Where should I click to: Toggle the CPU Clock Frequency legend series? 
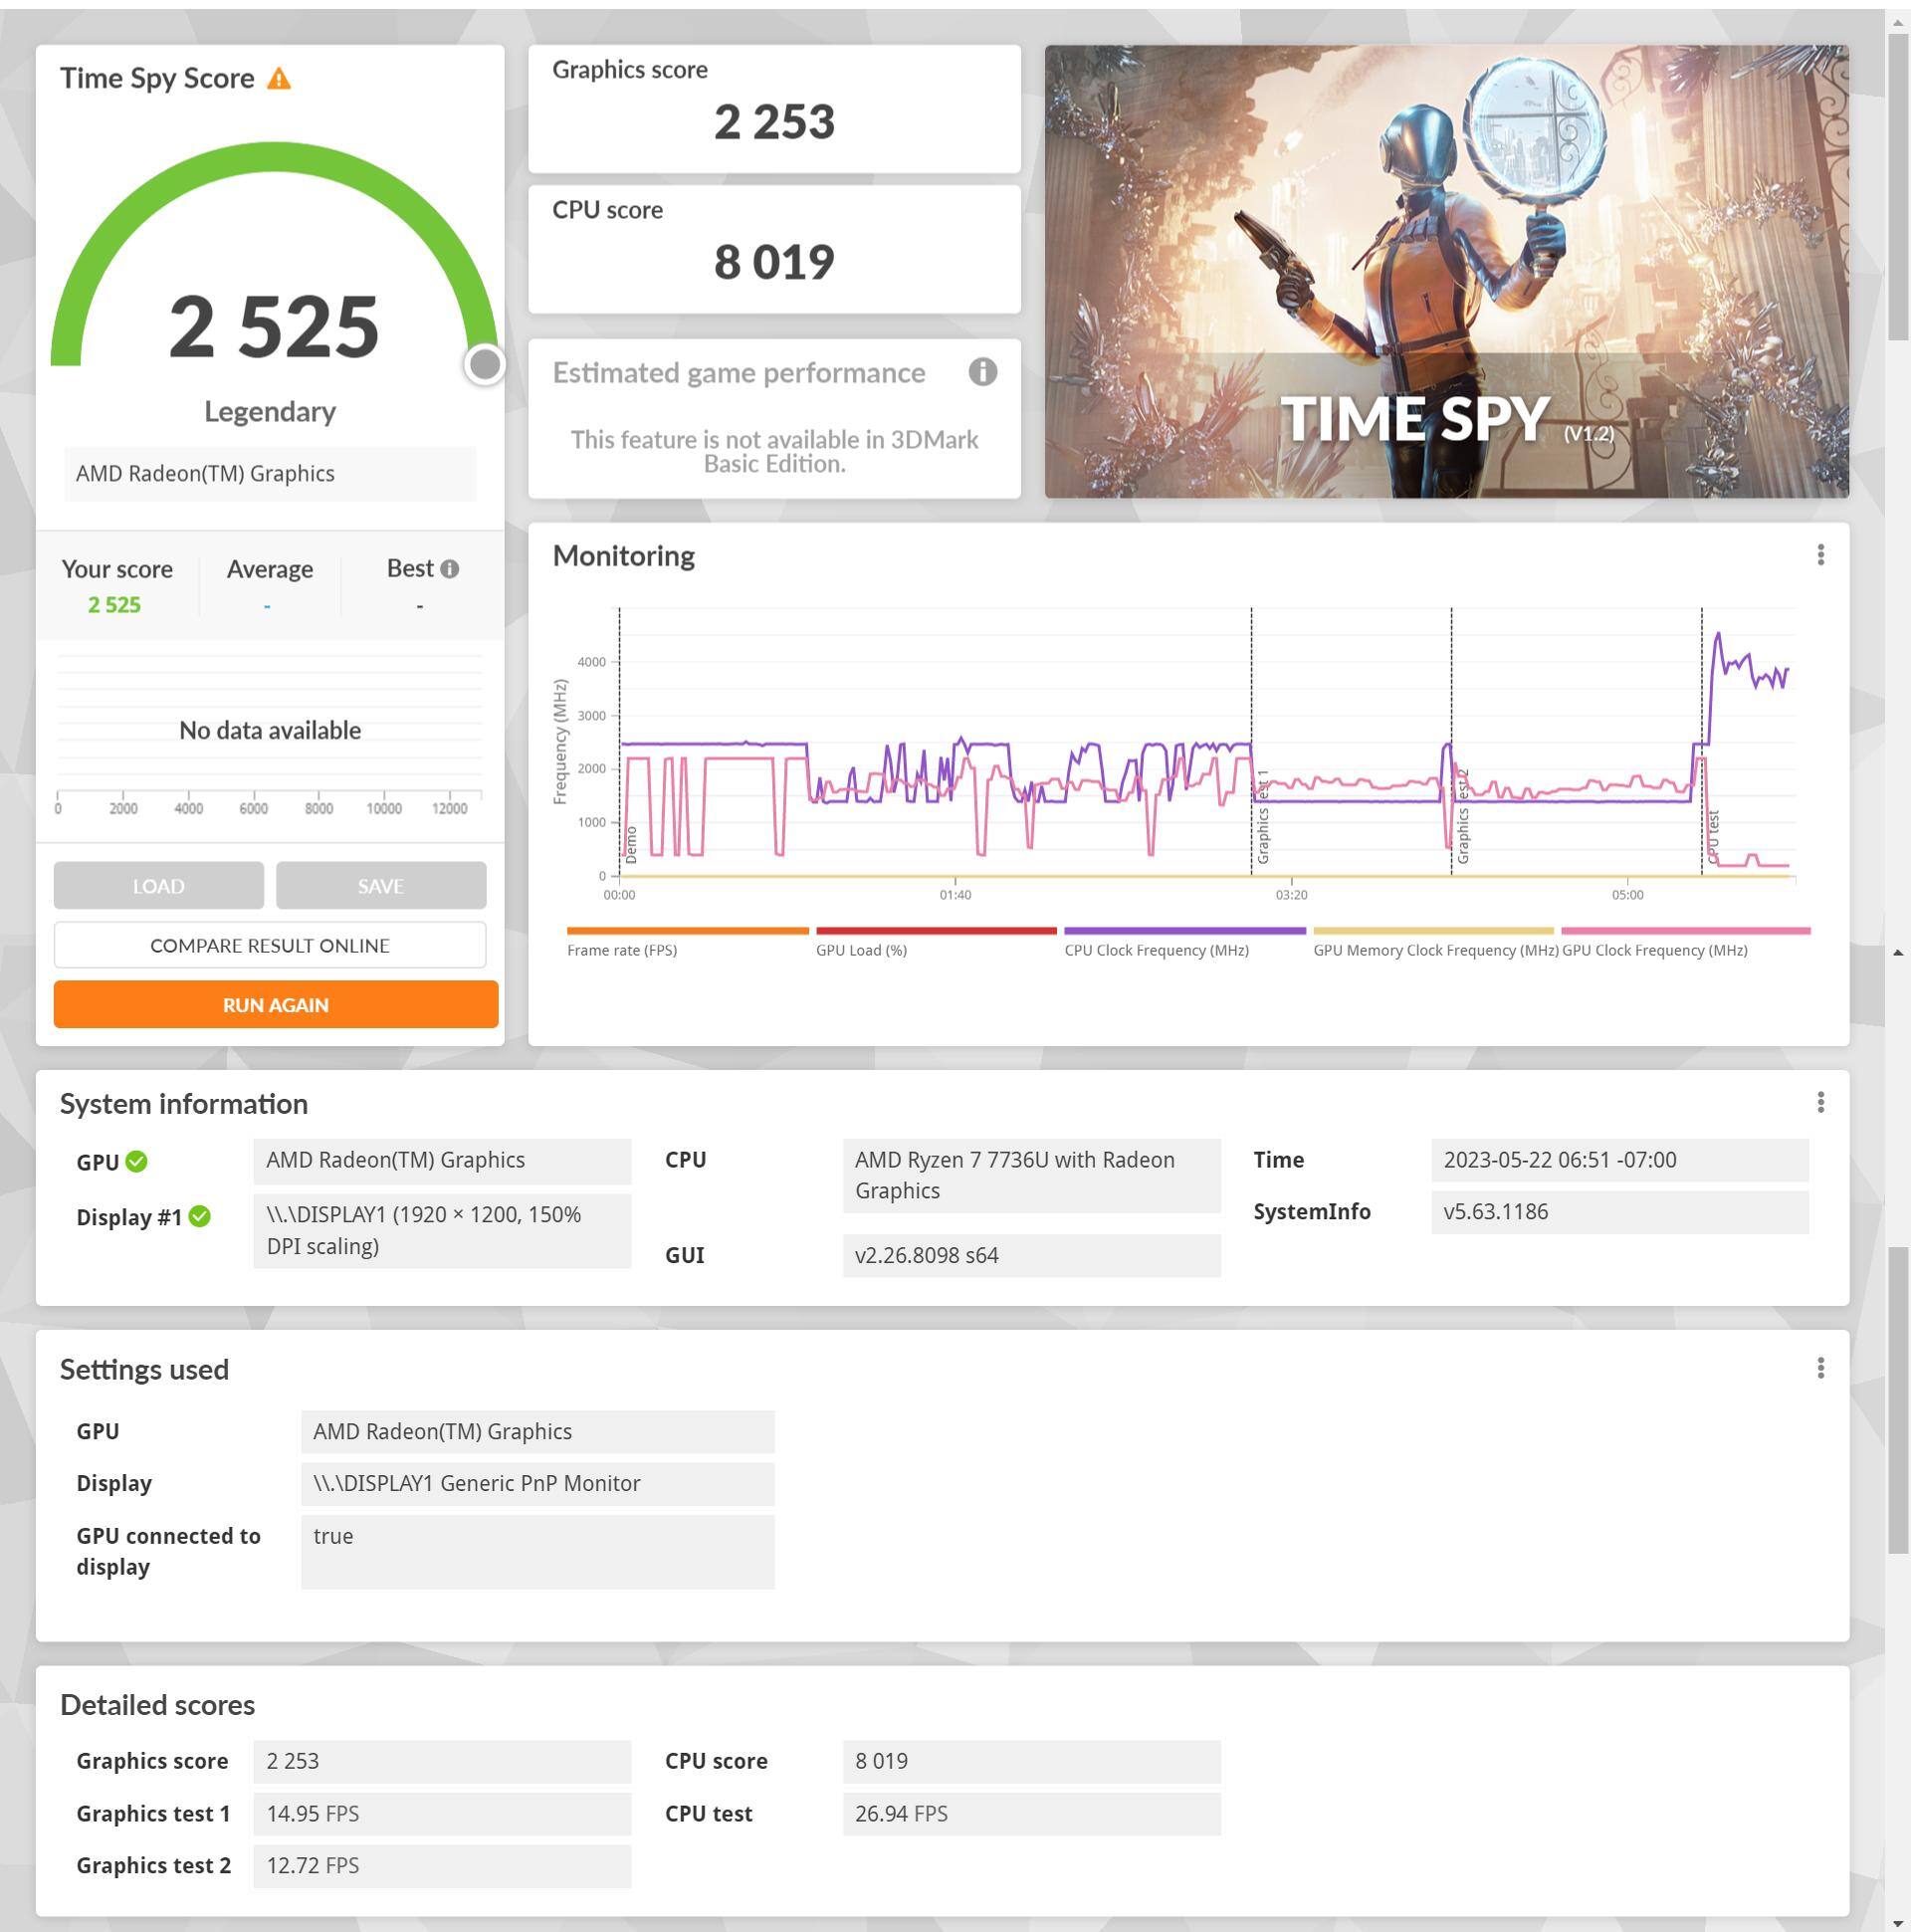click(x=1156, y=950)
